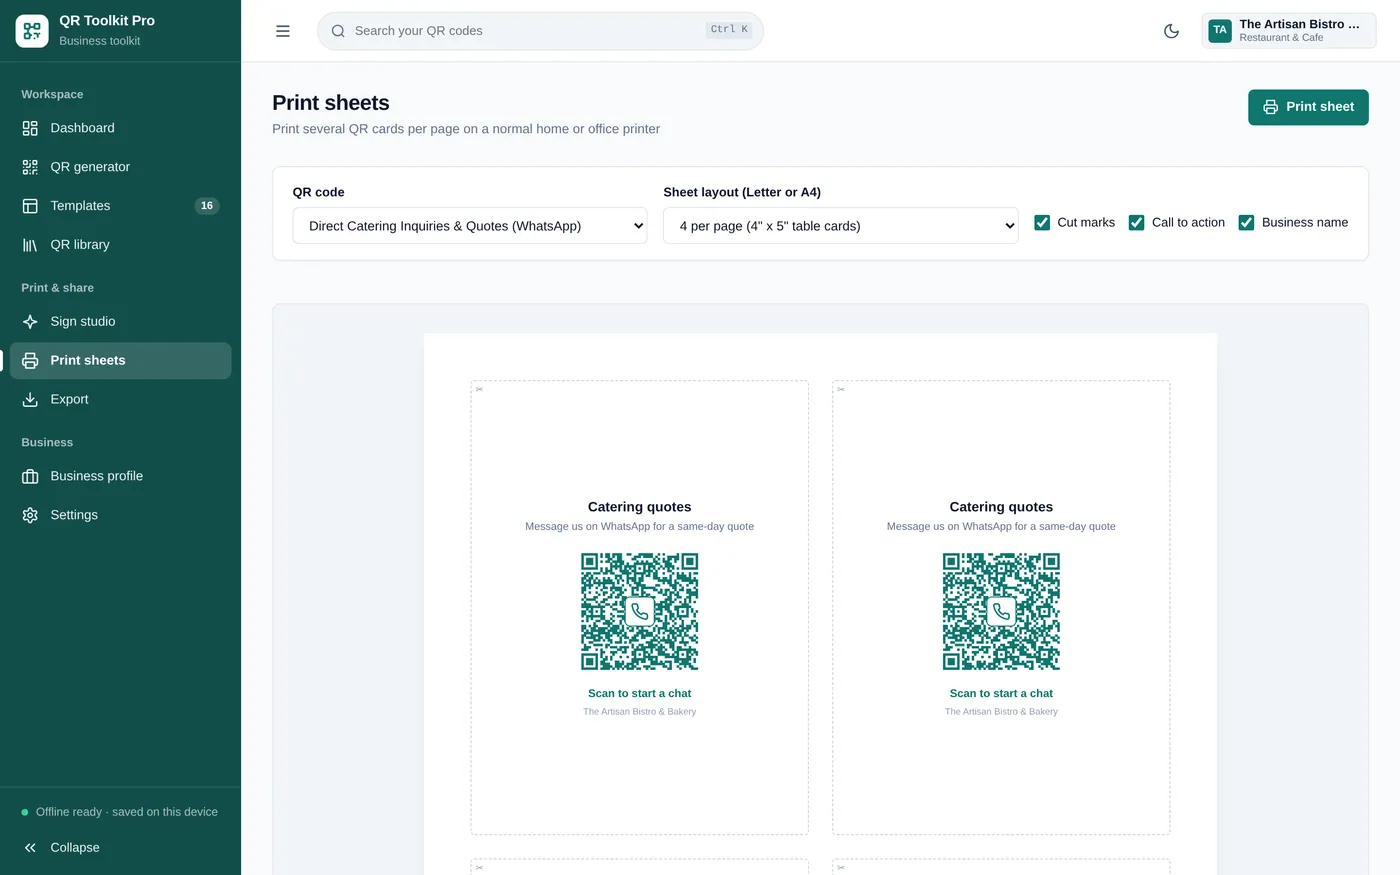The height and width of the screenshot is (875, 1400).
Task: Go to Dashboard in sidebar
Action: click(x=121, y=128)
